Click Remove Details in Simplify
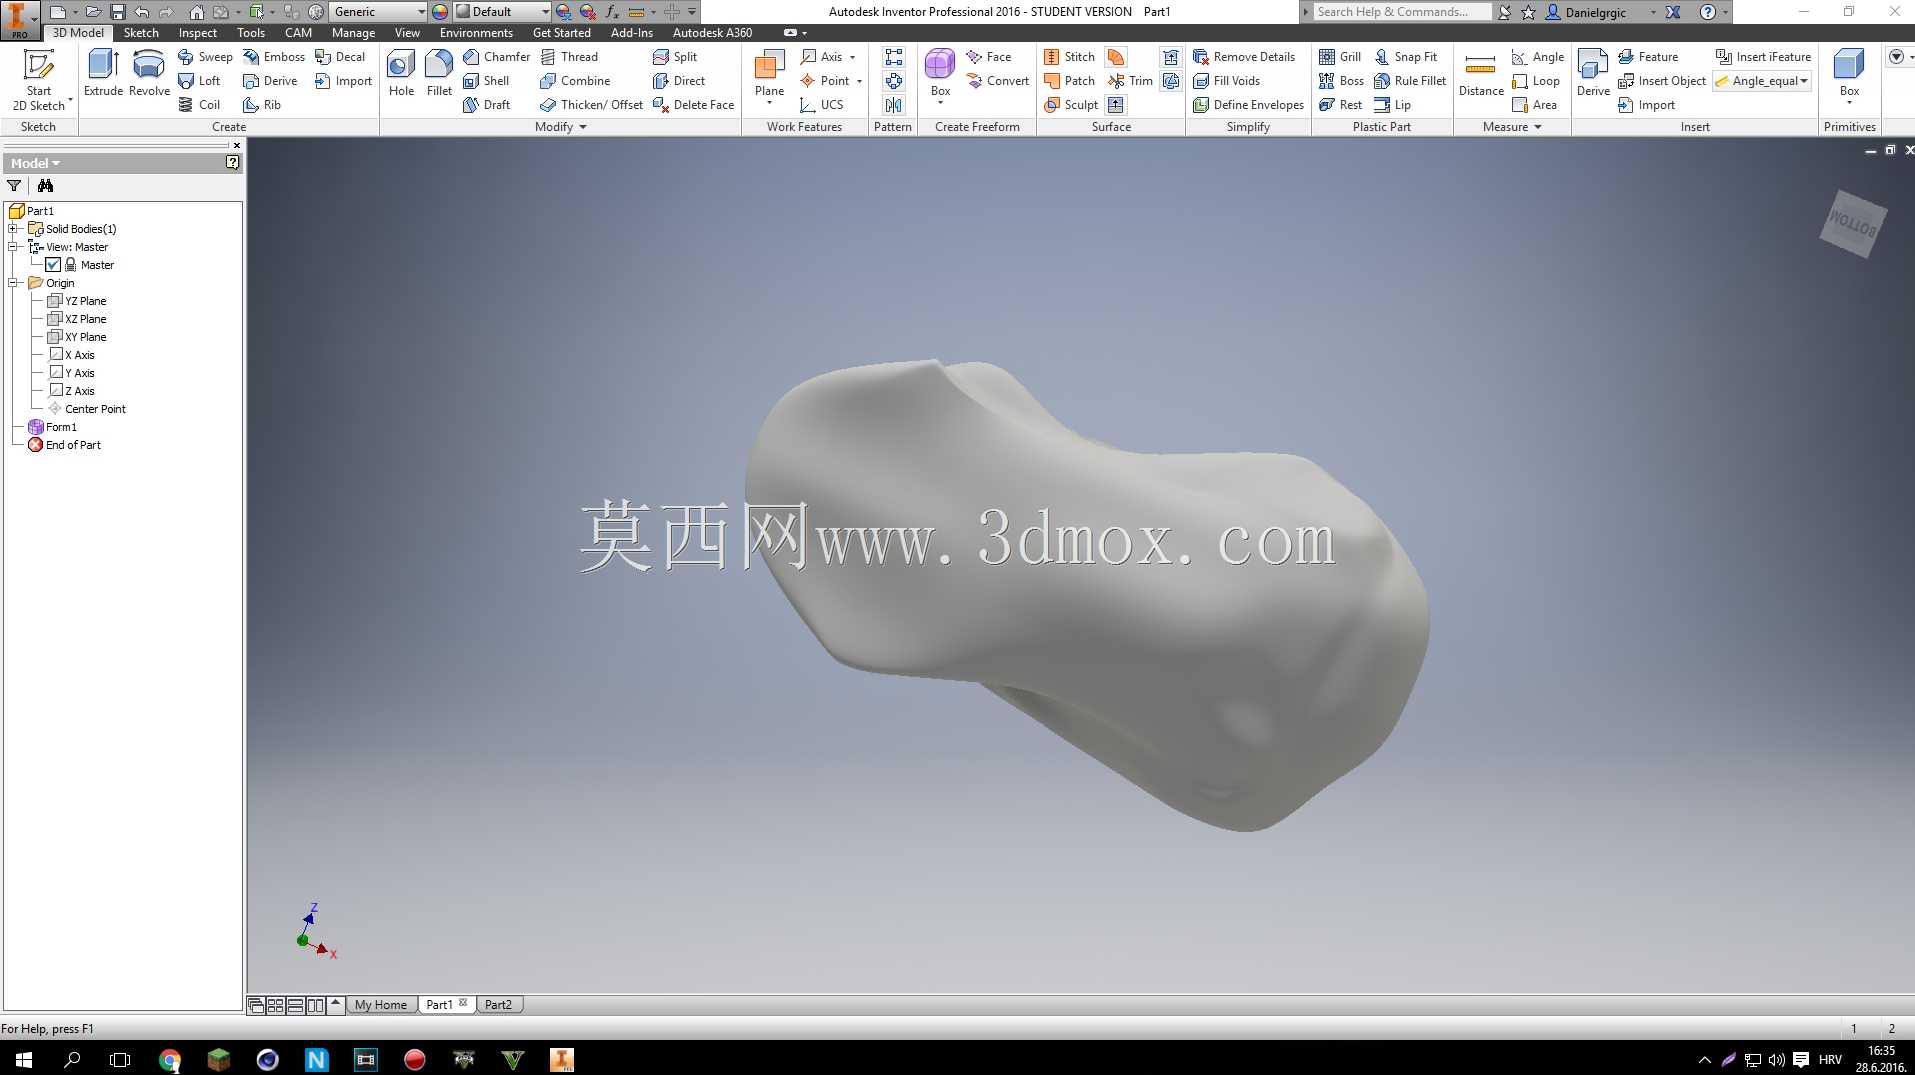The image size is (1915, 1075). pos(1244,57)
